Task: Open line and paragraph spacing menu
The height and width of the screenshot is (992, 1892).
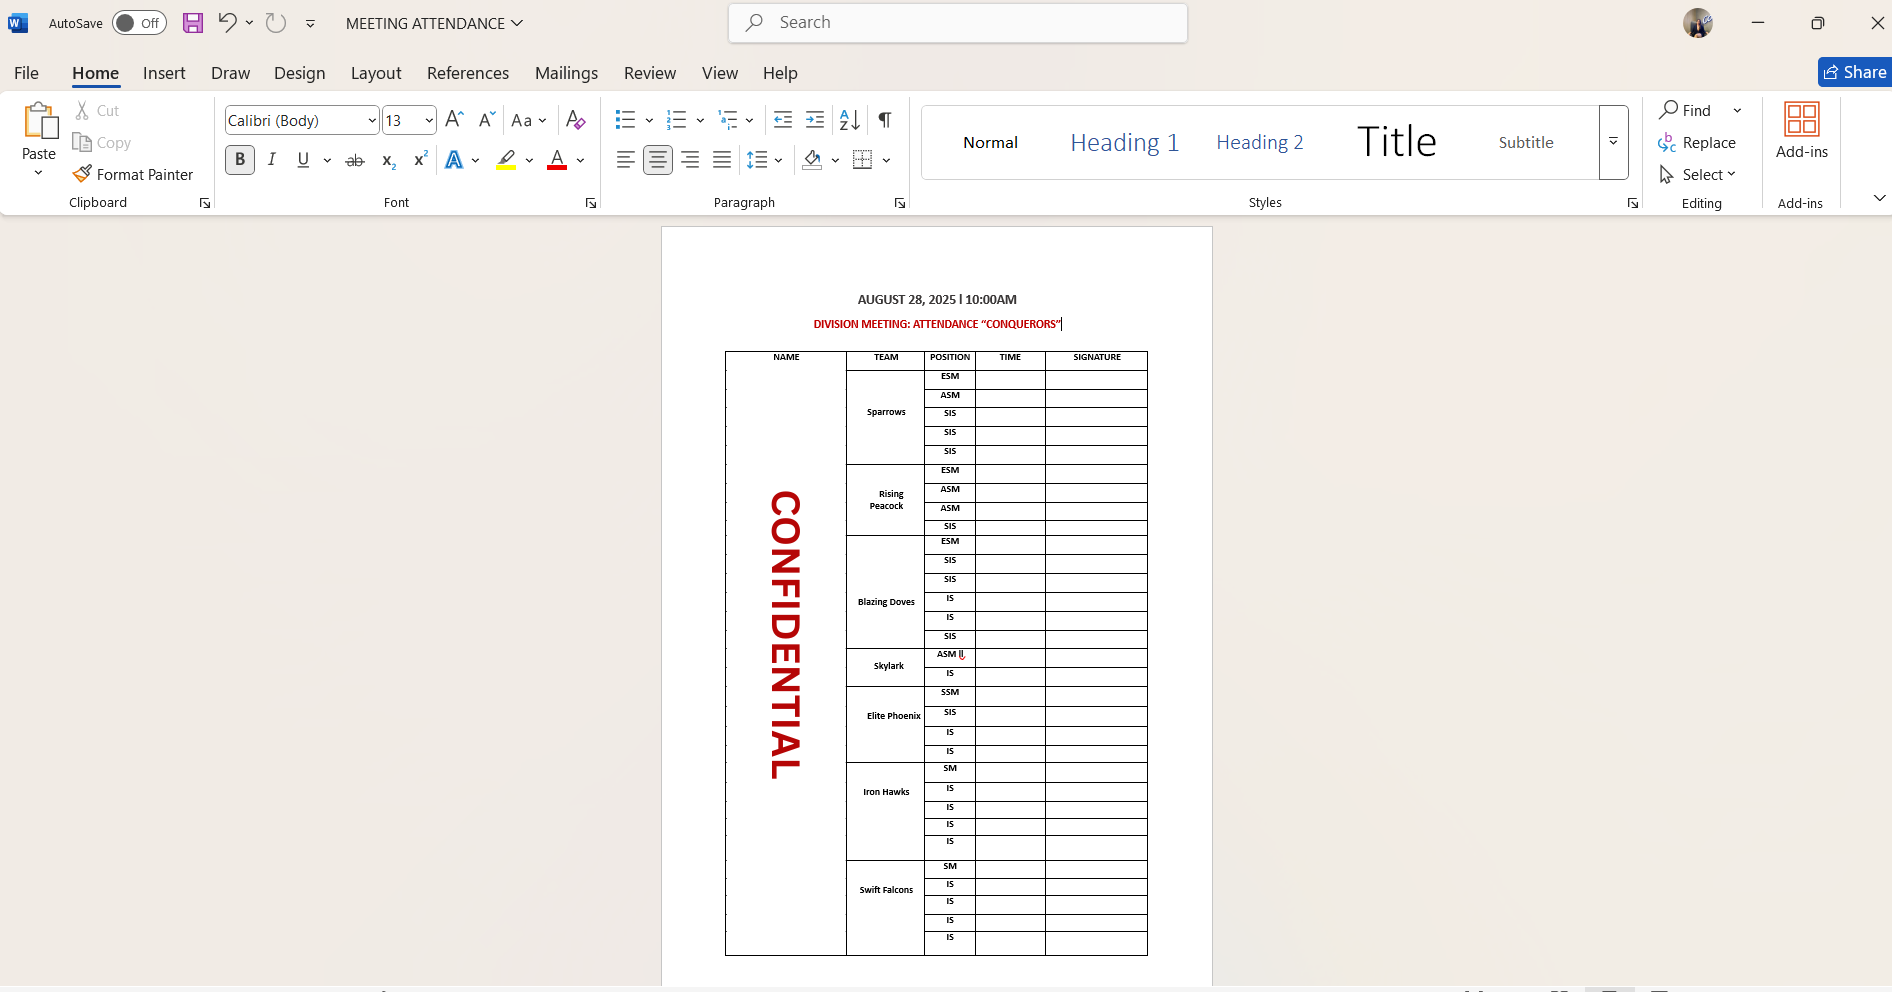Action: [765, 160]
